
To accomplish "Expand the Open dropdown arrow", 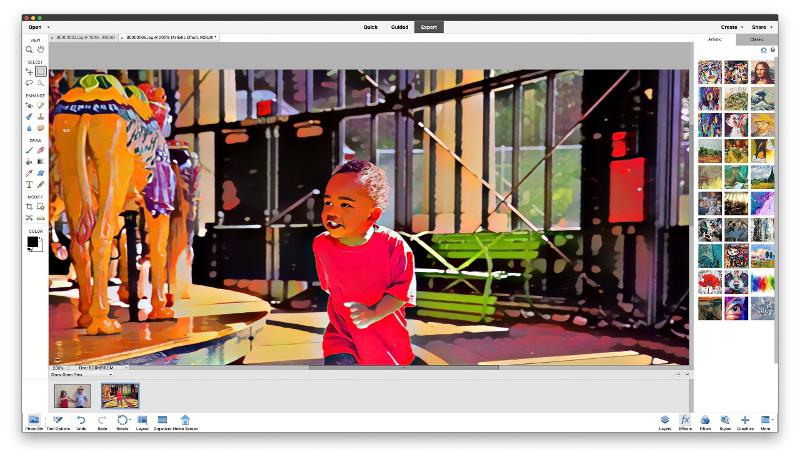I will (x=48, y=27).
